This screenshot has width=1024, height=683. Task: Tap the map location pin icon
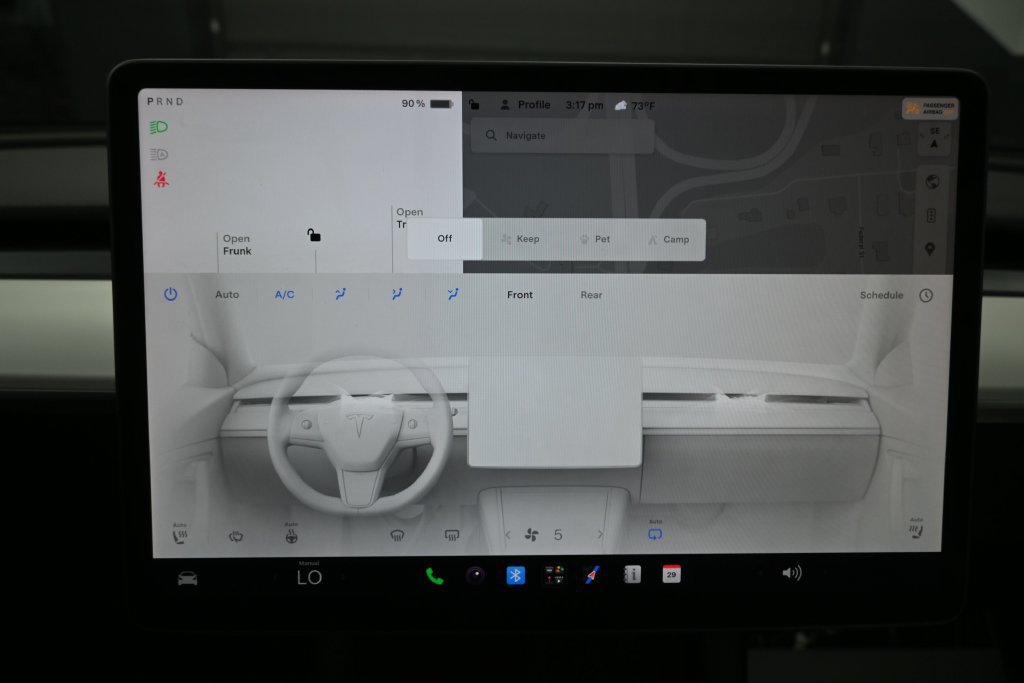(930, 249)
